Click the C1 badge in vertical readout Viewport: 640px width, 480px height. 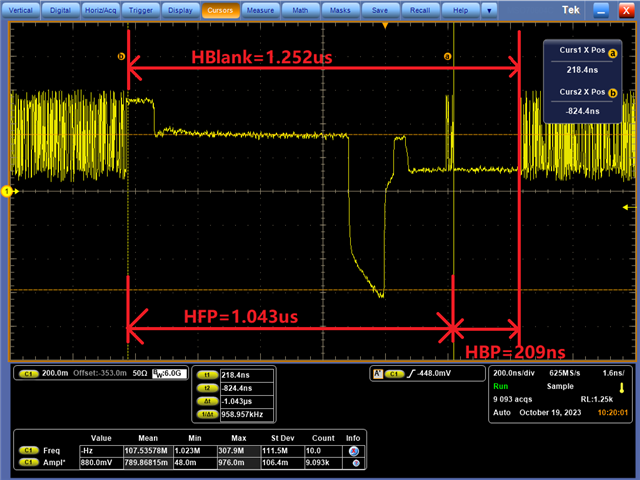coord(29,373)
